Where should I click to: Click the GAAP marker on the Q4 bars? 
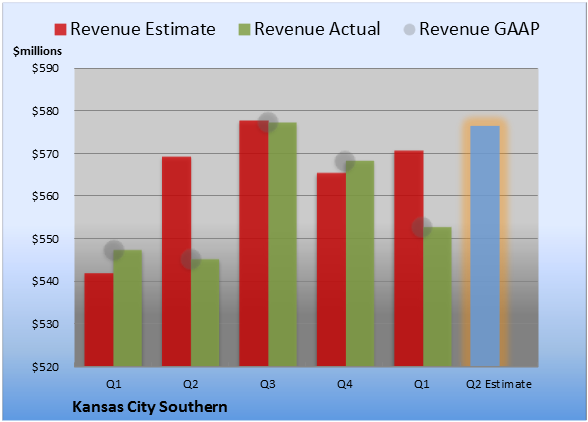tap(345, 161)
